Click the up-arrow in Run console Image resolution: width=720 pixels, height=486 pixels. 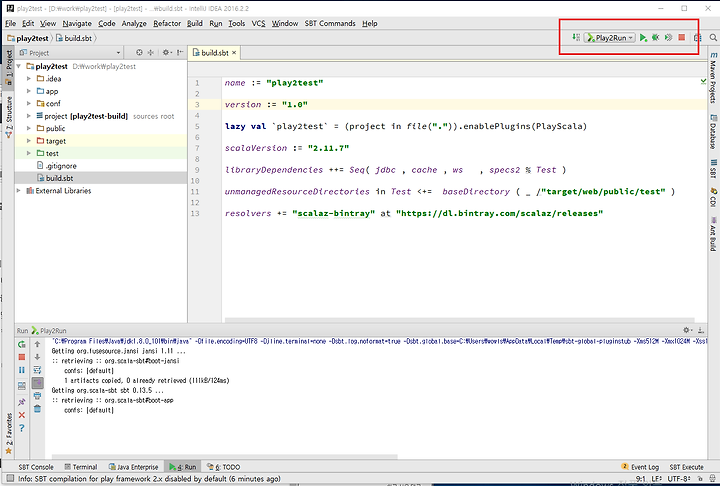38,344
